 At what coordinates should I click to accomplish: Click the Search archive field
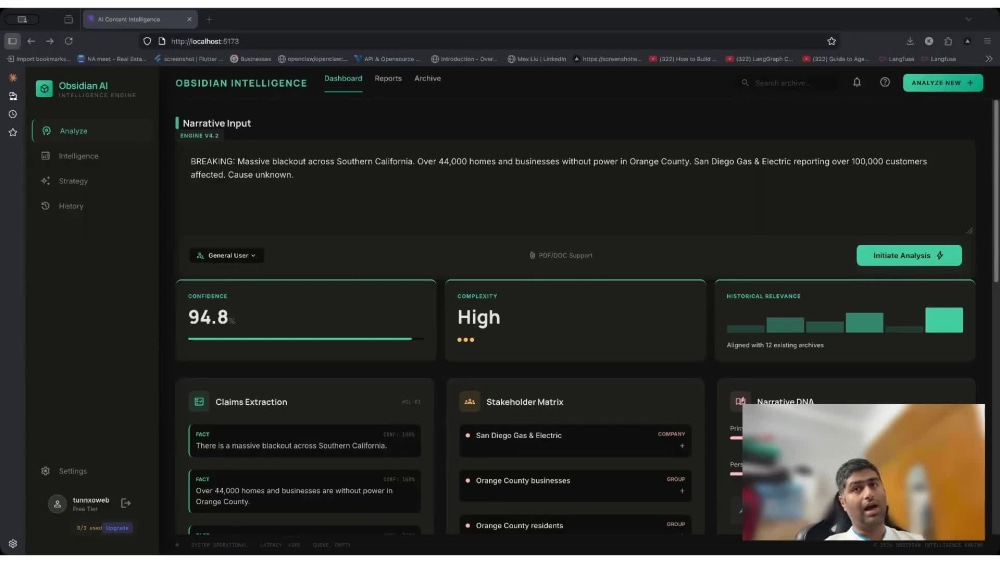point(788,83)
